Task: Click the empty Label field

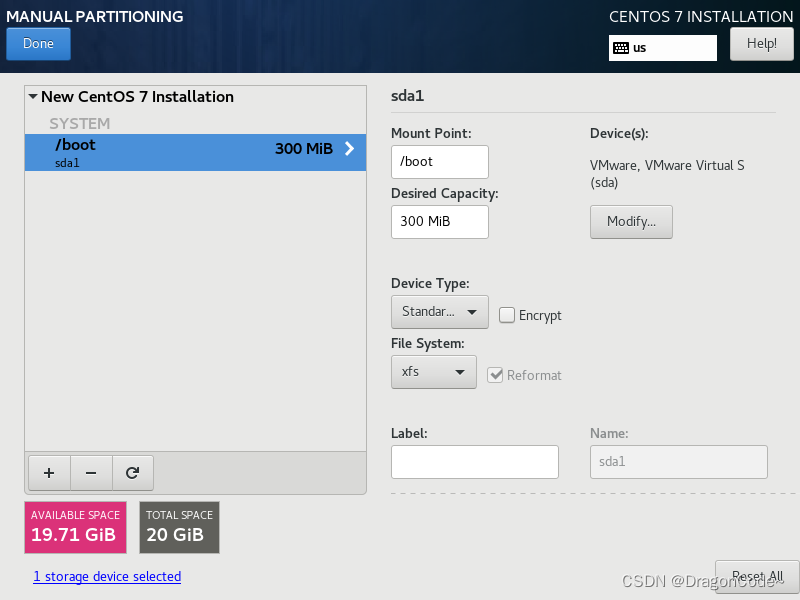Action: coord(474,461)
